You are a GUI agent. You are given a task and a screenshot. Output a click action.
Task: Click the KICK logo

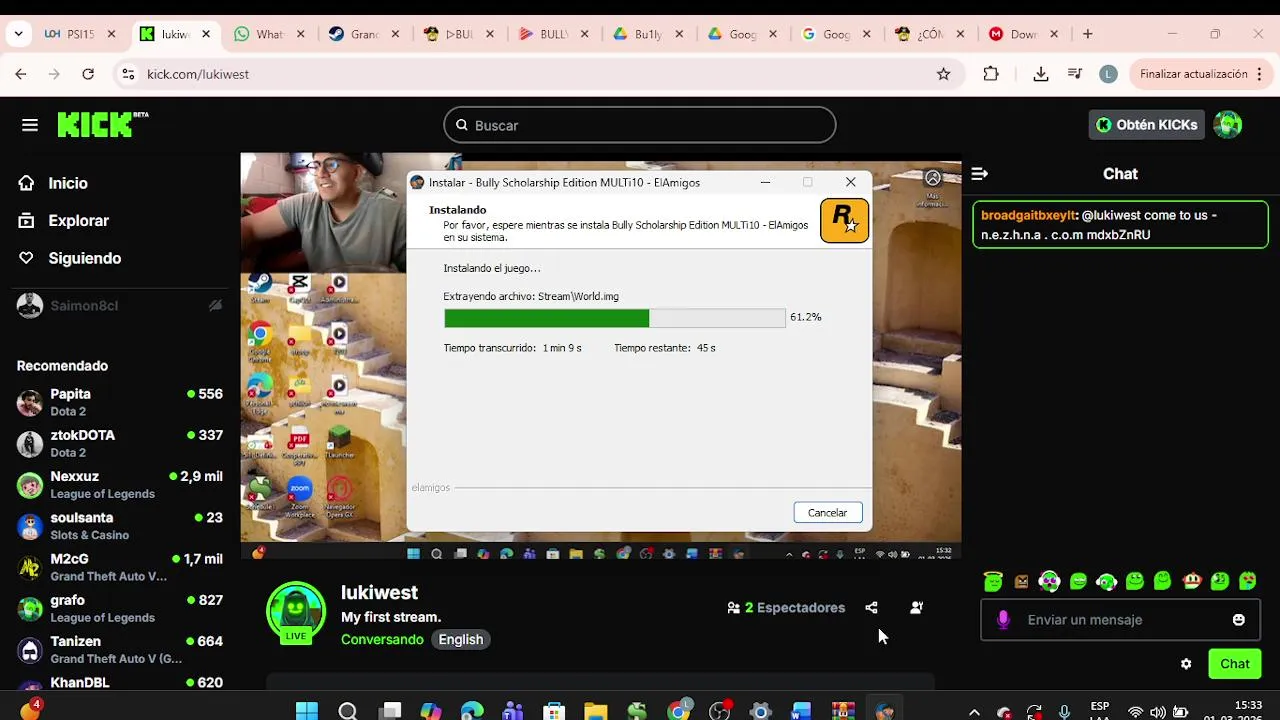[102, 124]
